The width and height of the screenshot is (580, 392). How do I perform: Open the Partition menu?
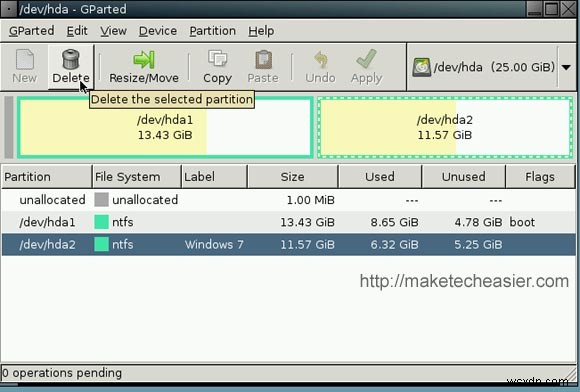coord(212,31)
